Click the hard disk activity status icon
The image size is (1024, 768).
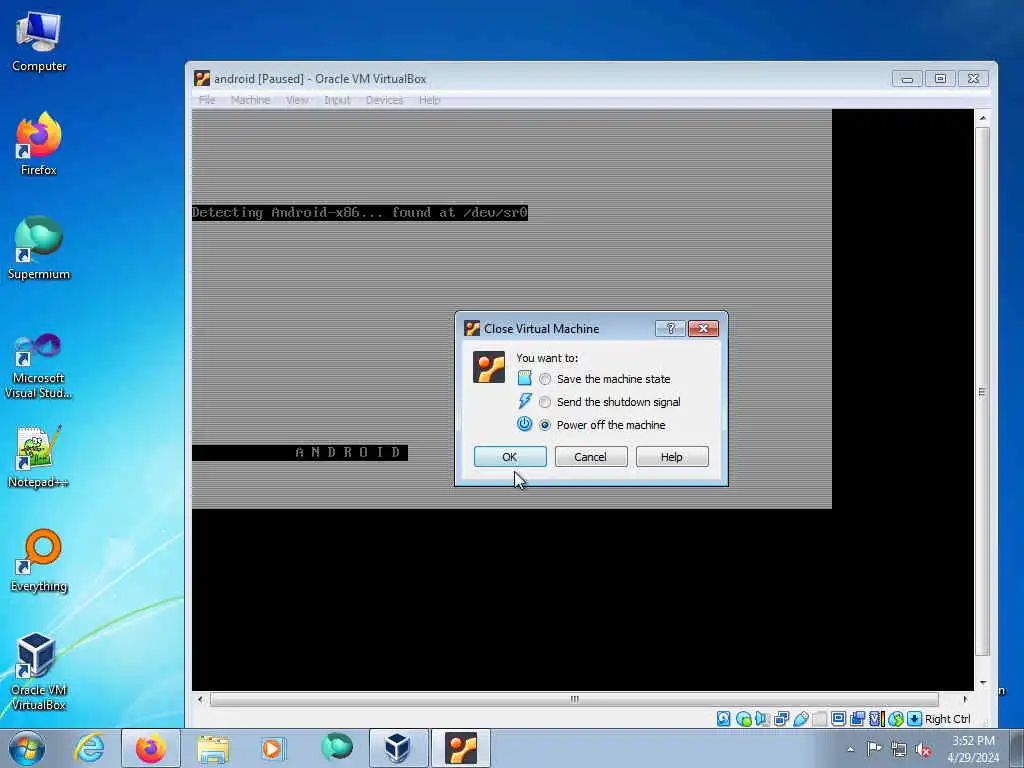pos(724,719)
